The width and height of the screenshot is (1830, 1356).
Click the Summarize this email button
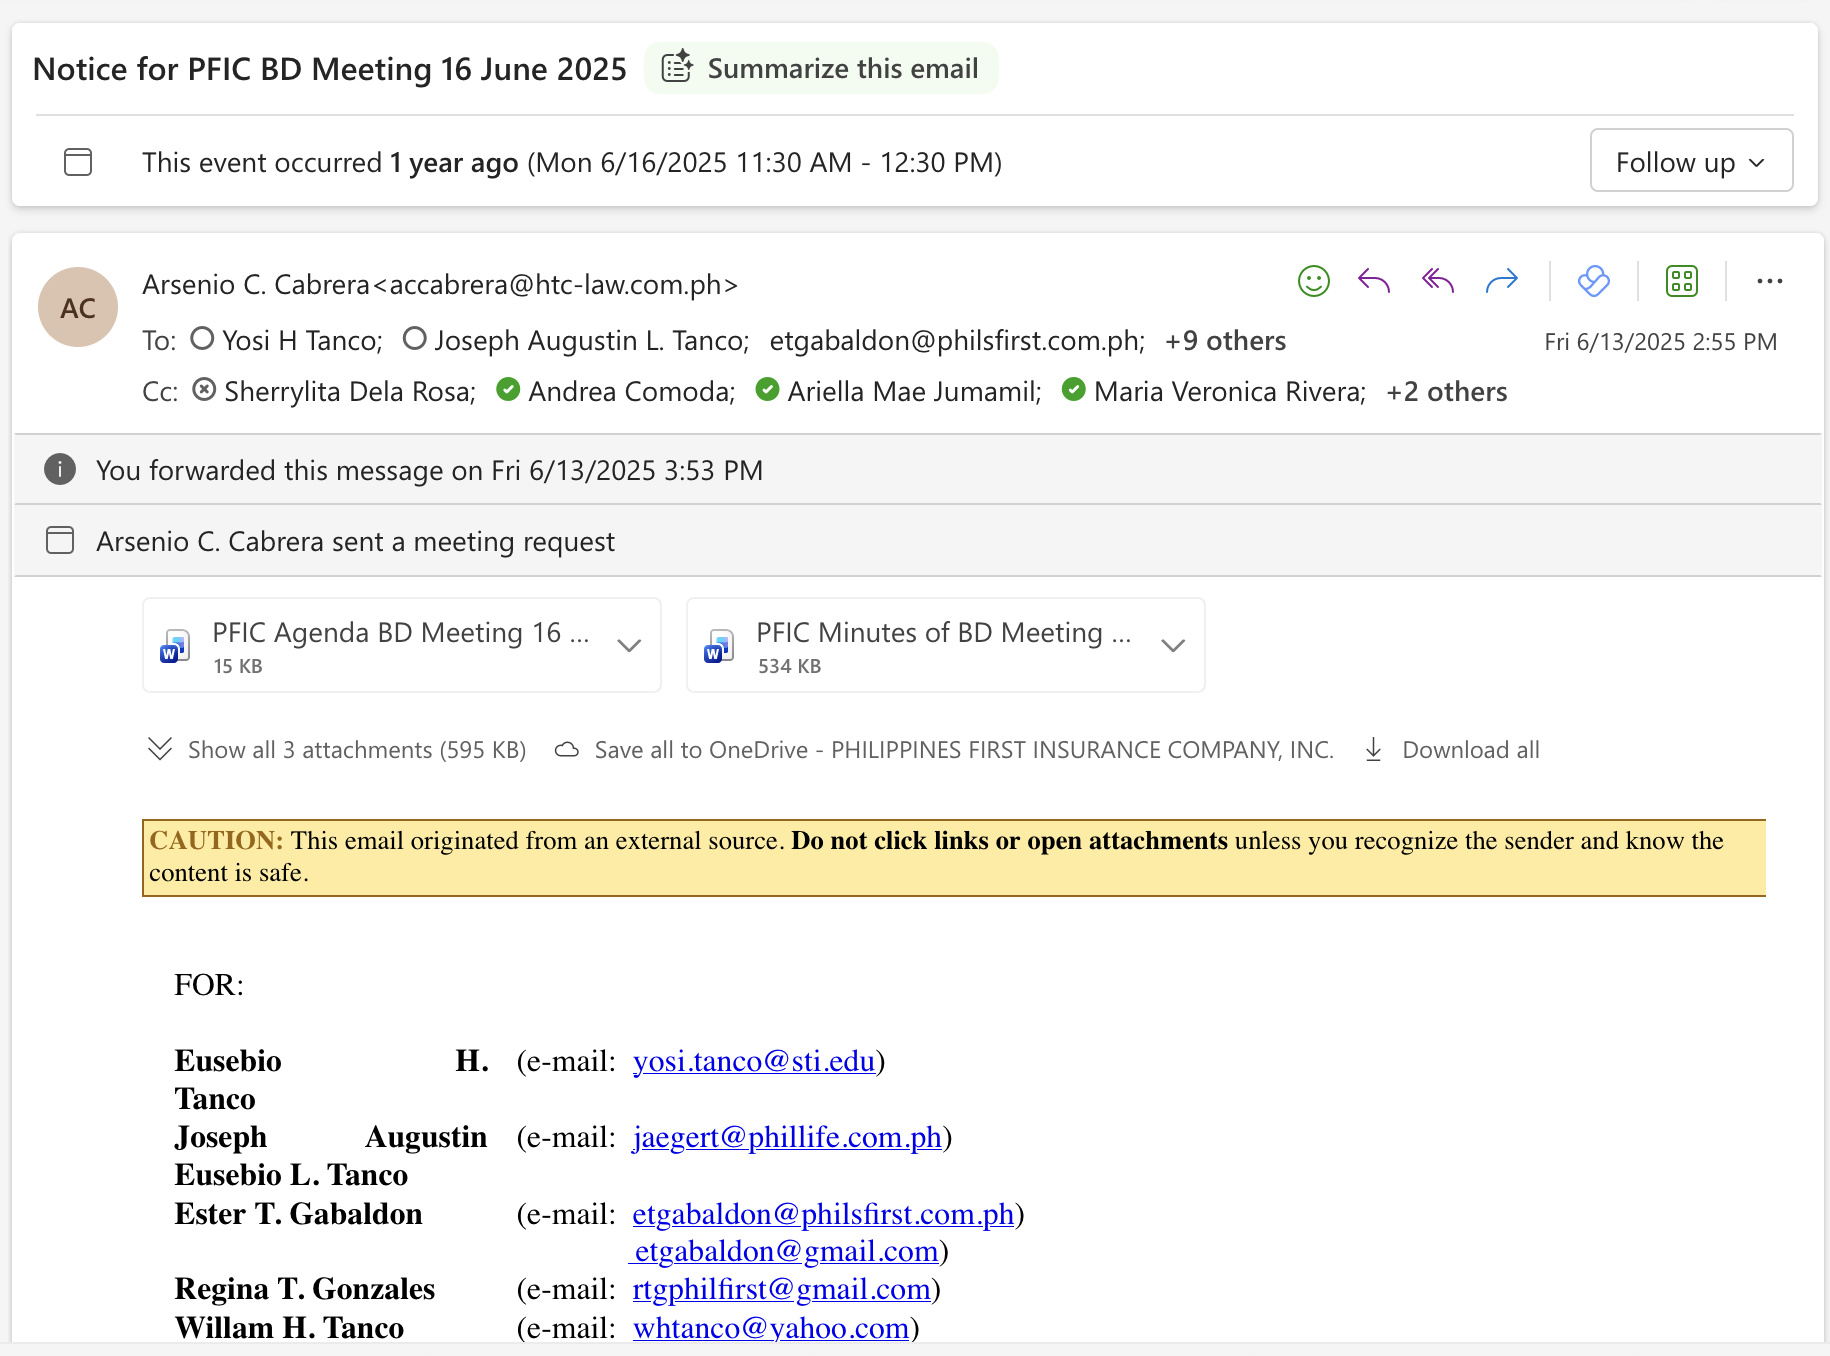821,68
